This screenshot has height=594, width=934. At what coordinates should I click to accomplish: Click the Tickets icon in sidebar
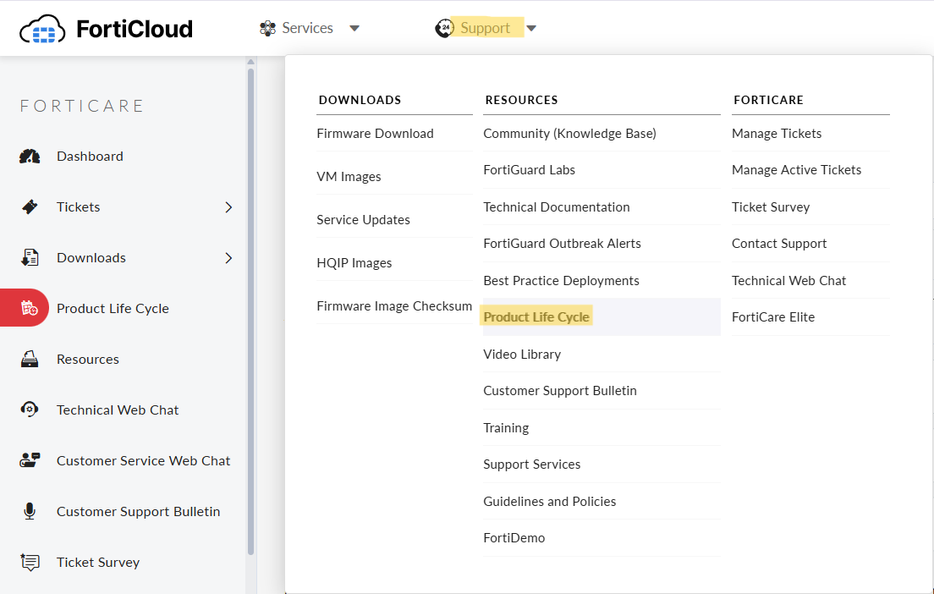coord(30,207)
